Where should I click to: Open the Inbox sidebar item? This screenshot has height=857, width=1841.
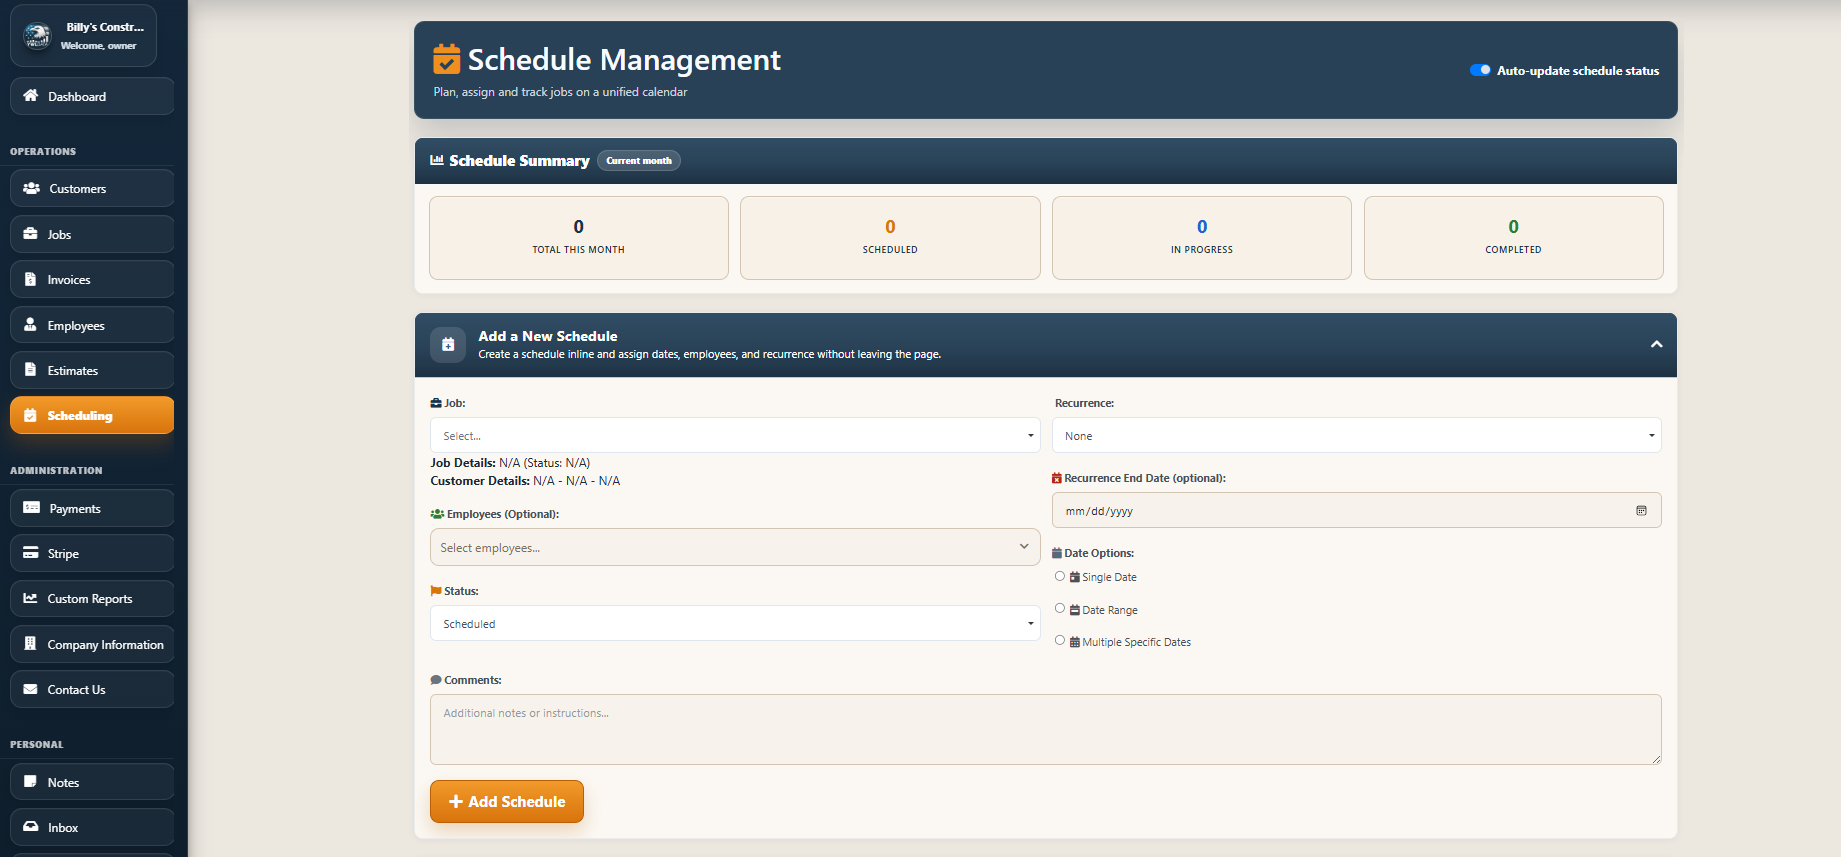click(92, 827)
